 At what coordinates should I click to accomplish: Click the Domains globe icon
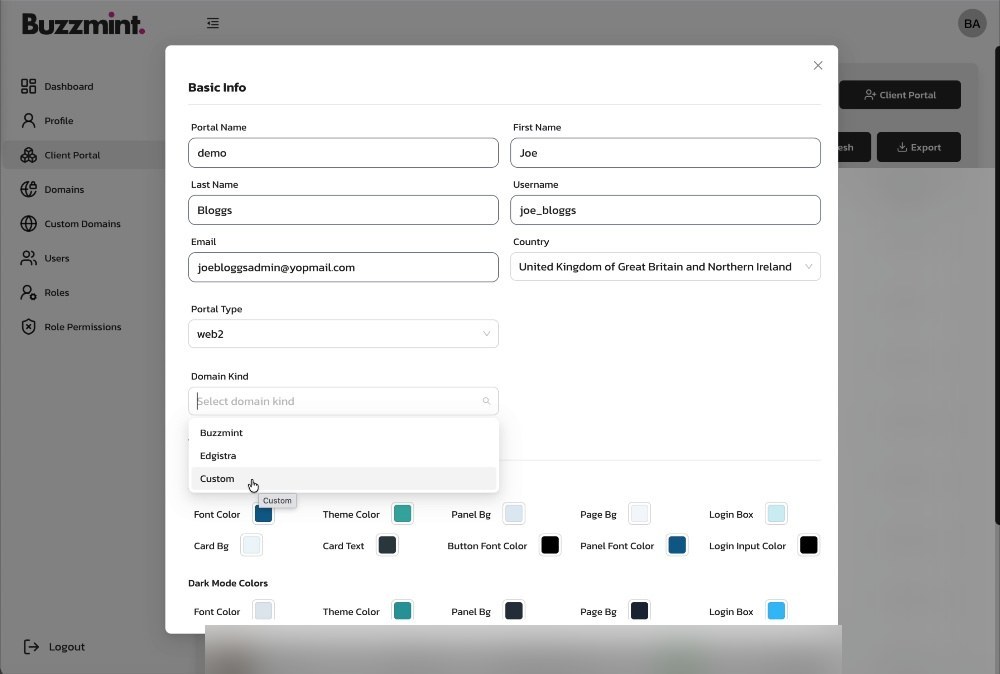tap(28, 189)
